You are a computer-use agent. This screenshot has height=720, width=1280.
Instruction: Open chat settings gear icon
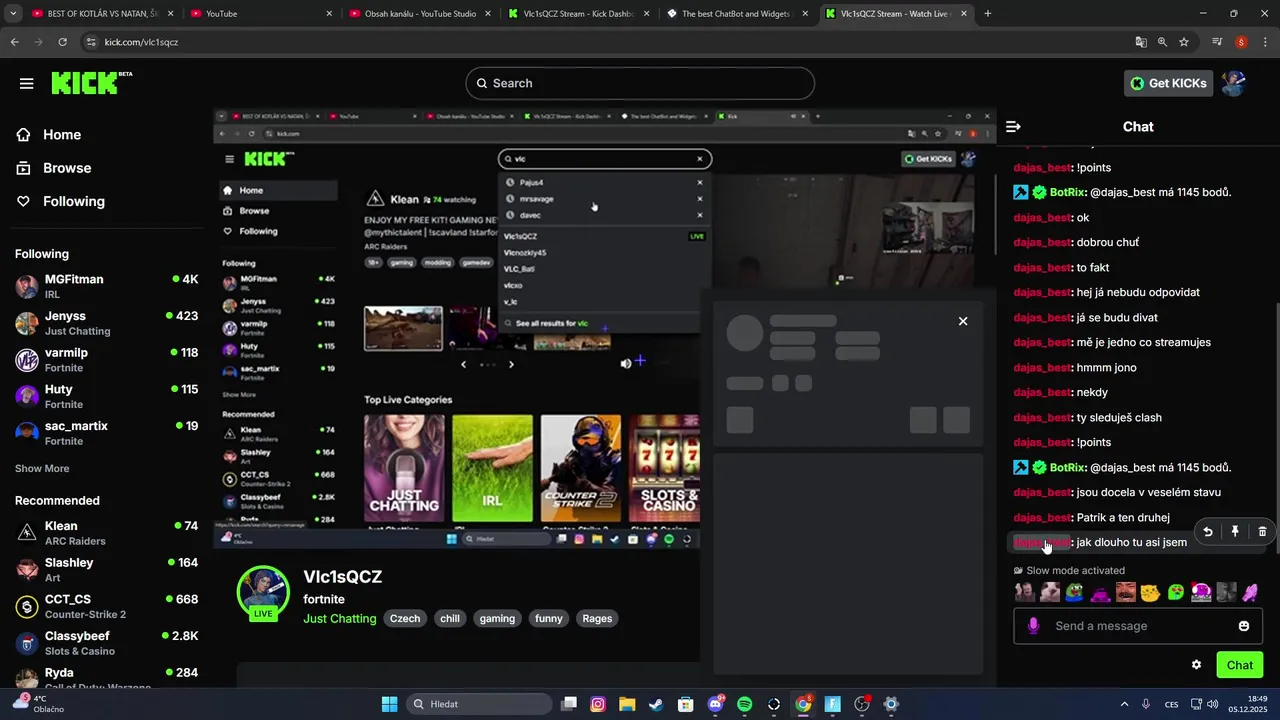tap(1196, 665)
